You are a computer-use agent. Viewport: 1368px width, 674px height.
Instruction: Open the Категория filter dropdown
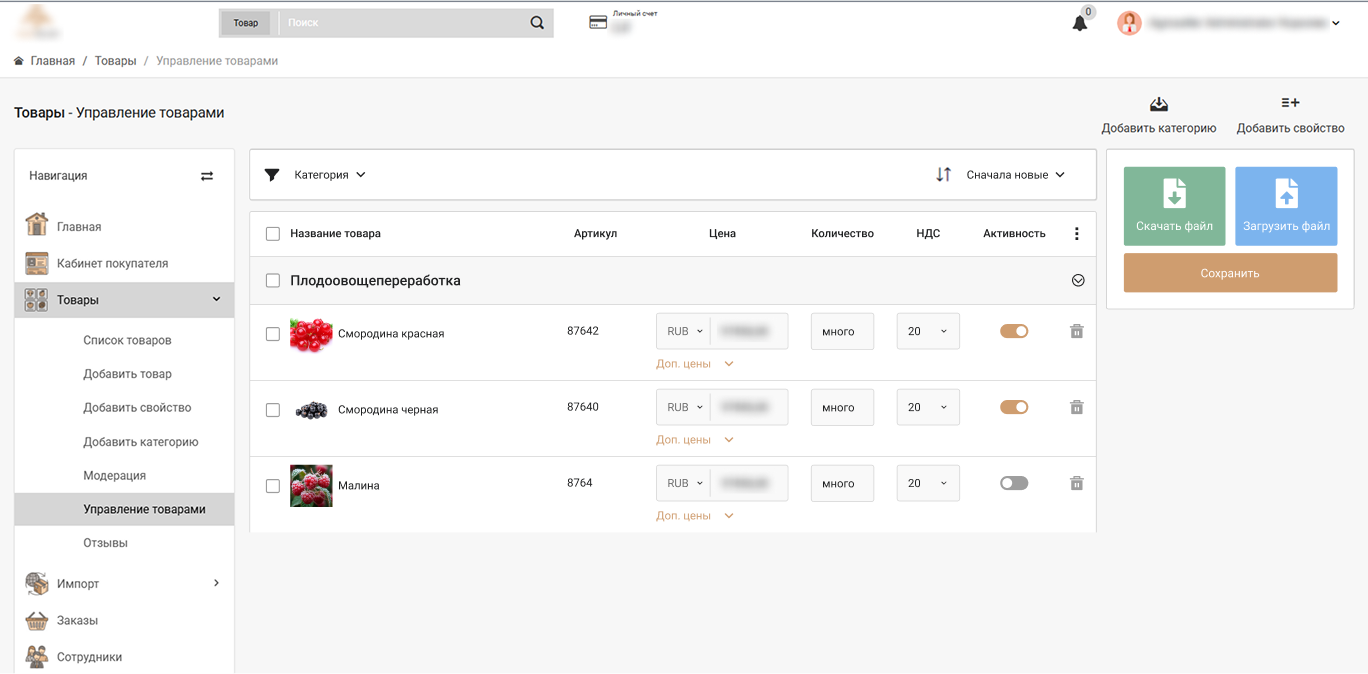coord(329,175)
